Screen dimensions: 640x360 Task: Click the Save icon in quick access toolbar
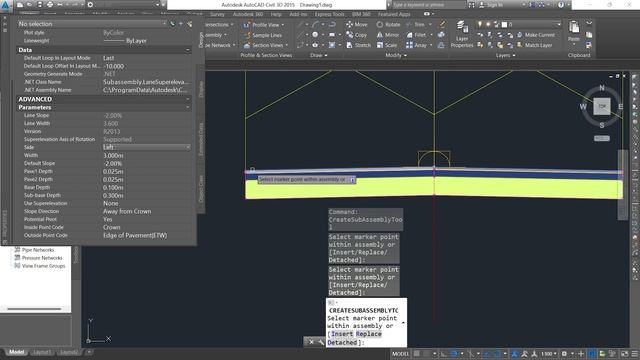click(40, 5)
